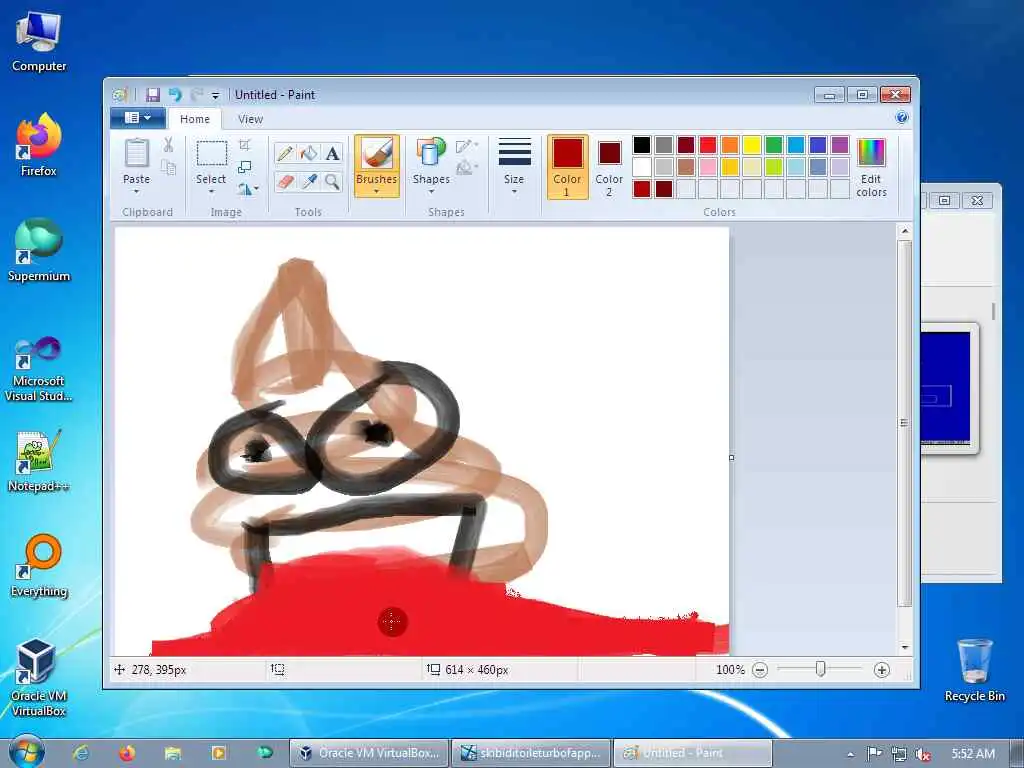Pick the yellow color swatch
The image size is (1024, 768).
[751, 145]
